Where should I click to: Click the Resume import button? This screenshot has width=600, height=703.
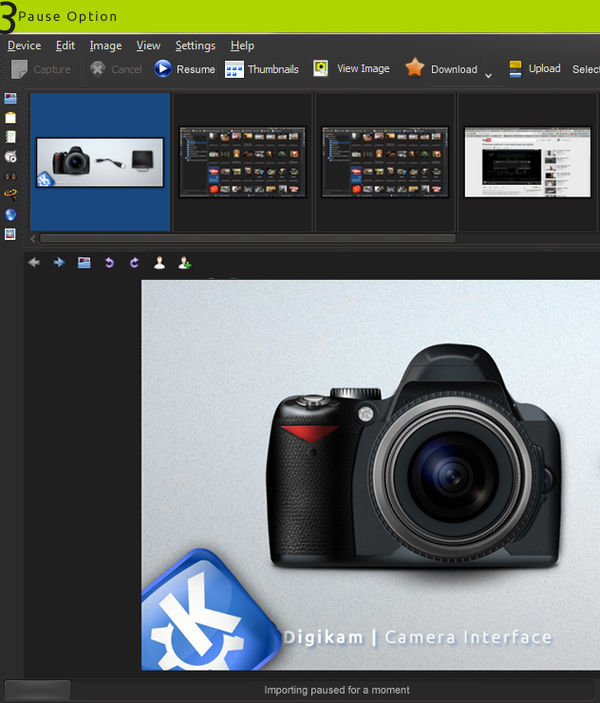(185, 69)
